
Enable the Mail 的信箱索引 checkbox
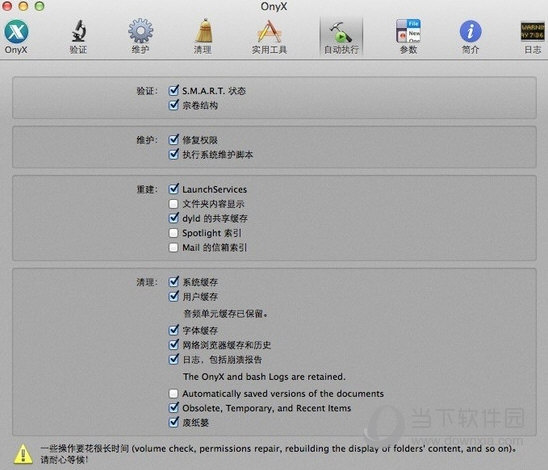tap(173, 247)
